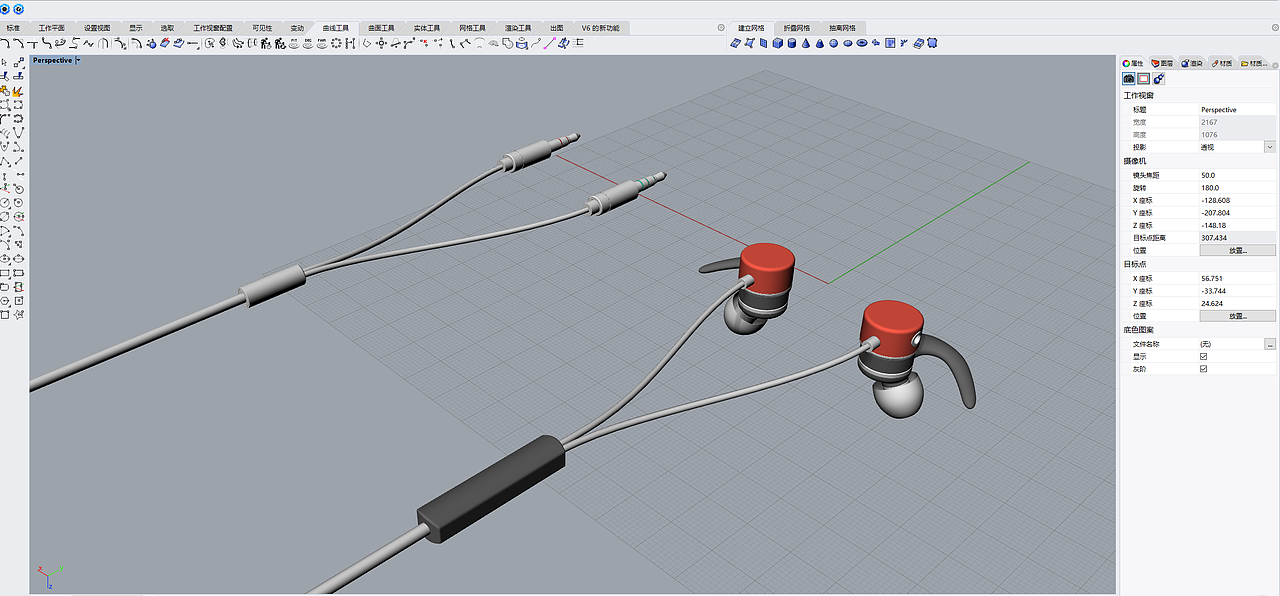Toggle the 灰阶 checkbox

tap(1204, 369)
